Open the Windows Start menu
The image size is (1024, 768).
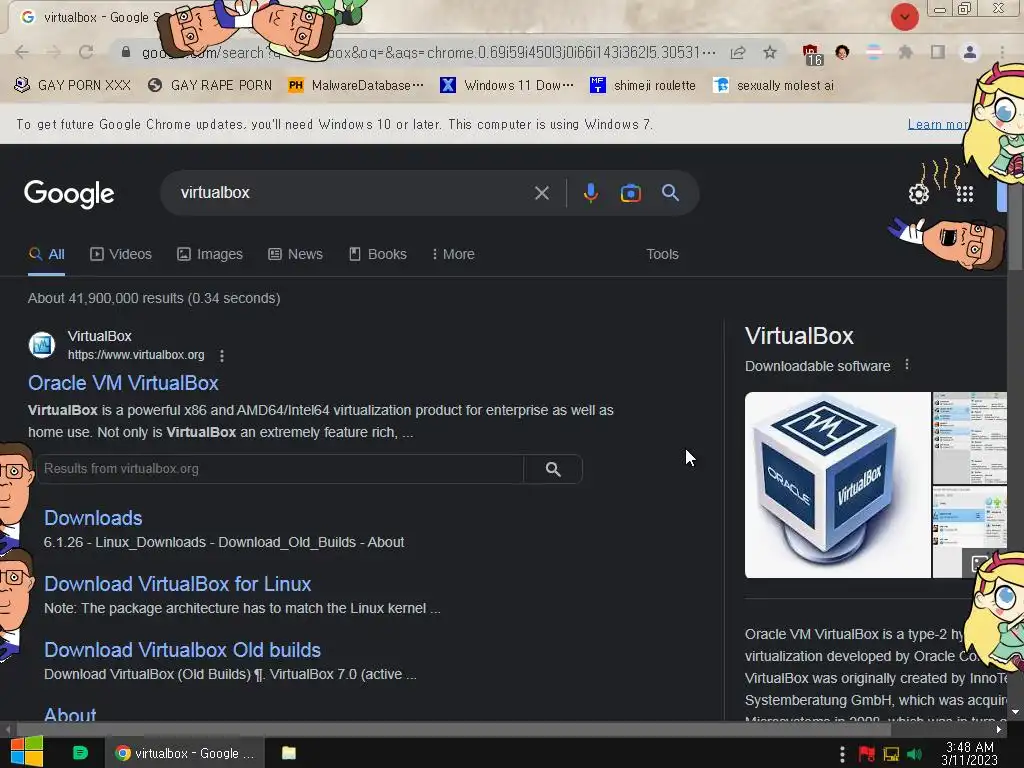(x=27, y=752)
